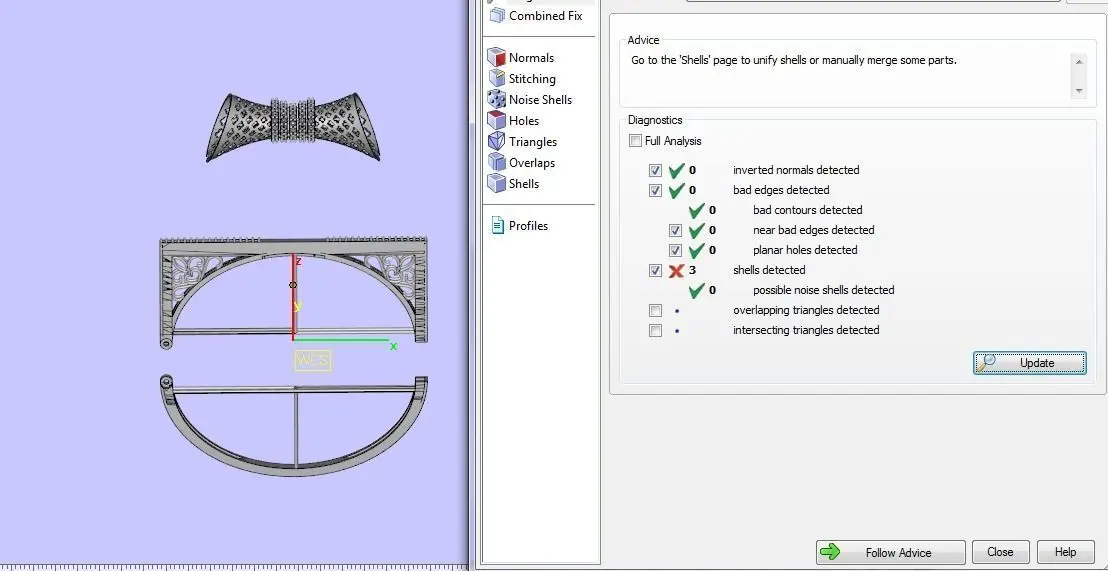This screenshot has height=571, width=1108.
Task: Open the Profiles page
Action: [528, 225]
